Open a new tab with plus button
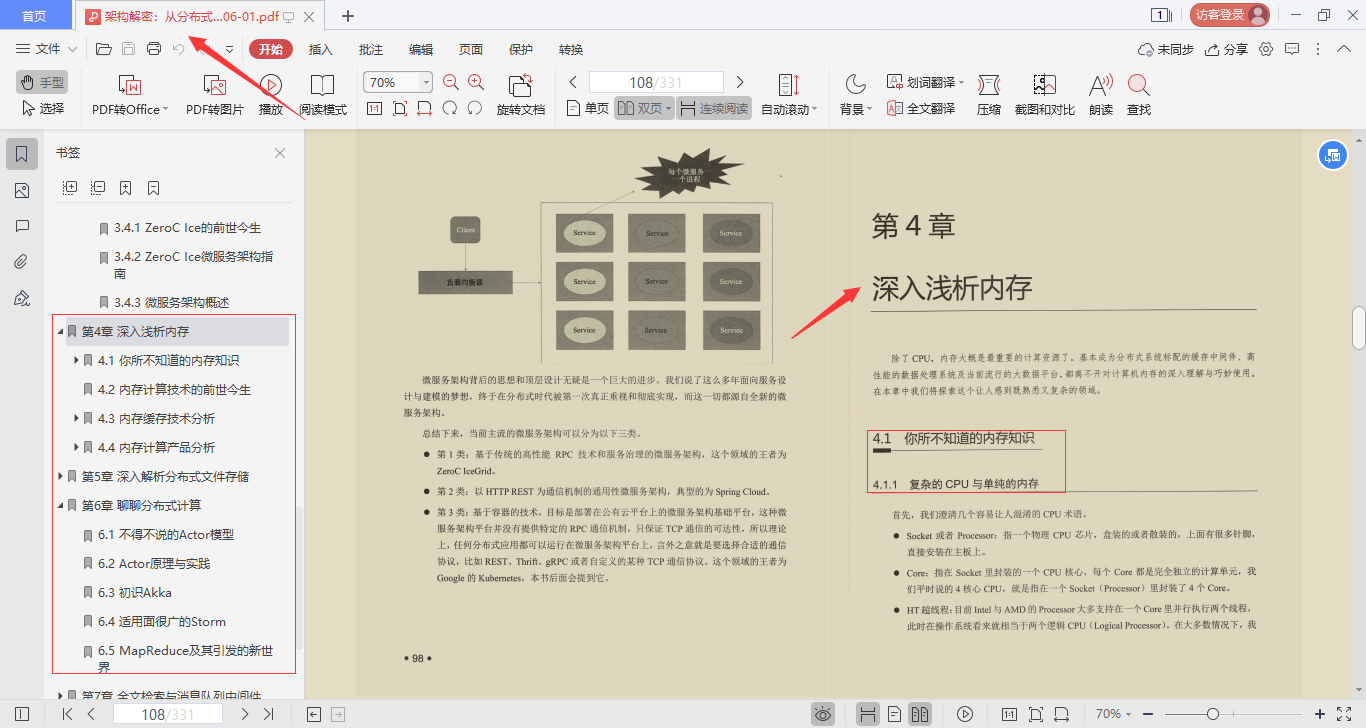 [348, 15]
